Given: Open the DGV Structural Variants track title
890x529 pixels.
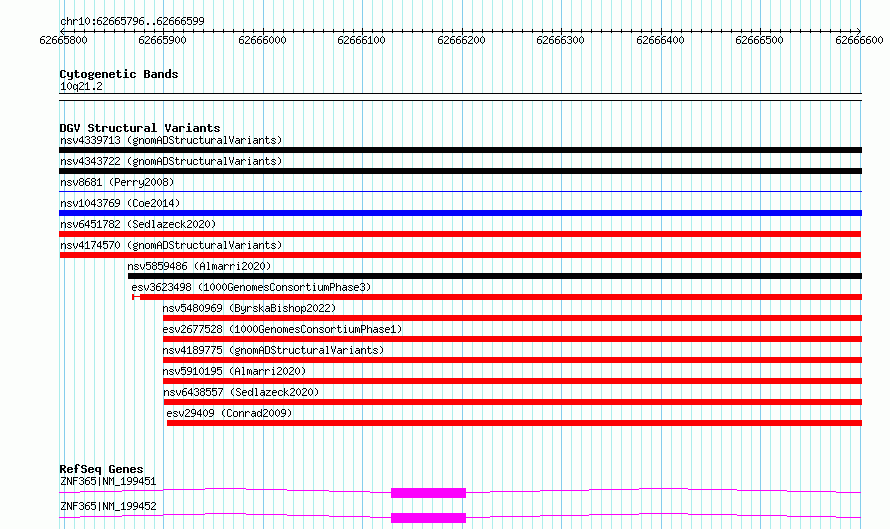Looking at the screenshot, I should [140, 128].
